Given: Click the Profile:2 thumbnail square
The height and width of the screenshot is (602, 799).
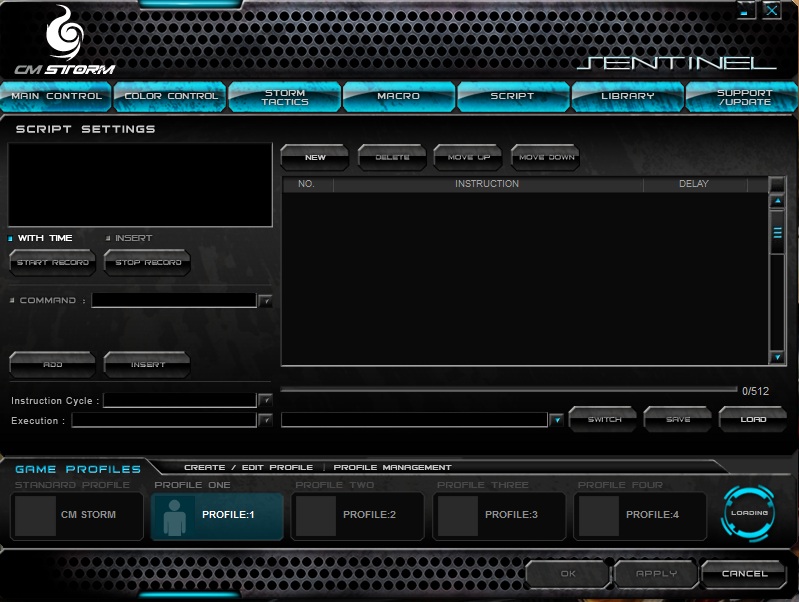Looking at the screenshot, I should pyautogui.click(x=315, y=516).
